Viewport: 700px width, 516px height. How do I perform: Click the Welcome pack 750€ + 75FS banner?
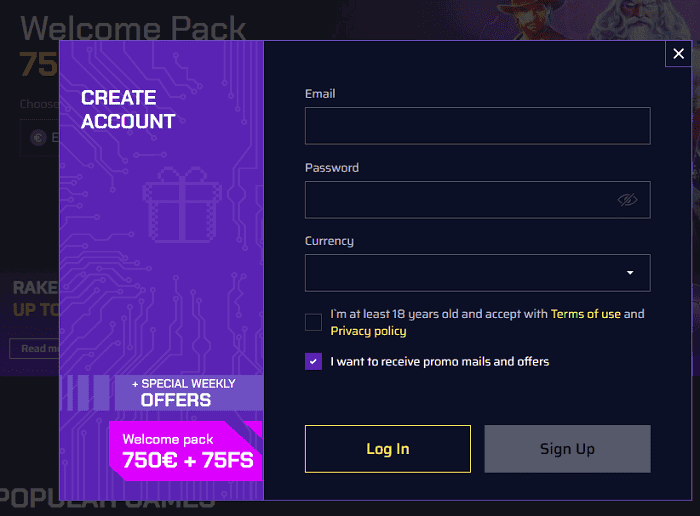pos(187,452)
